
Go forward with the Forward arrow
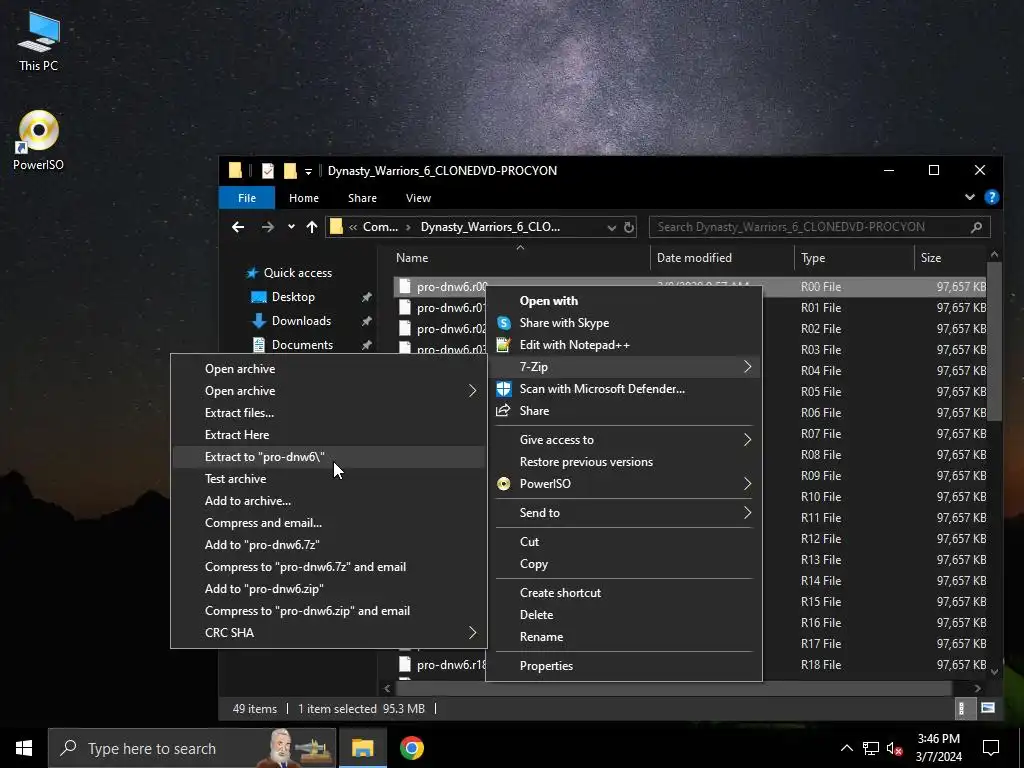tap(268, 227)
